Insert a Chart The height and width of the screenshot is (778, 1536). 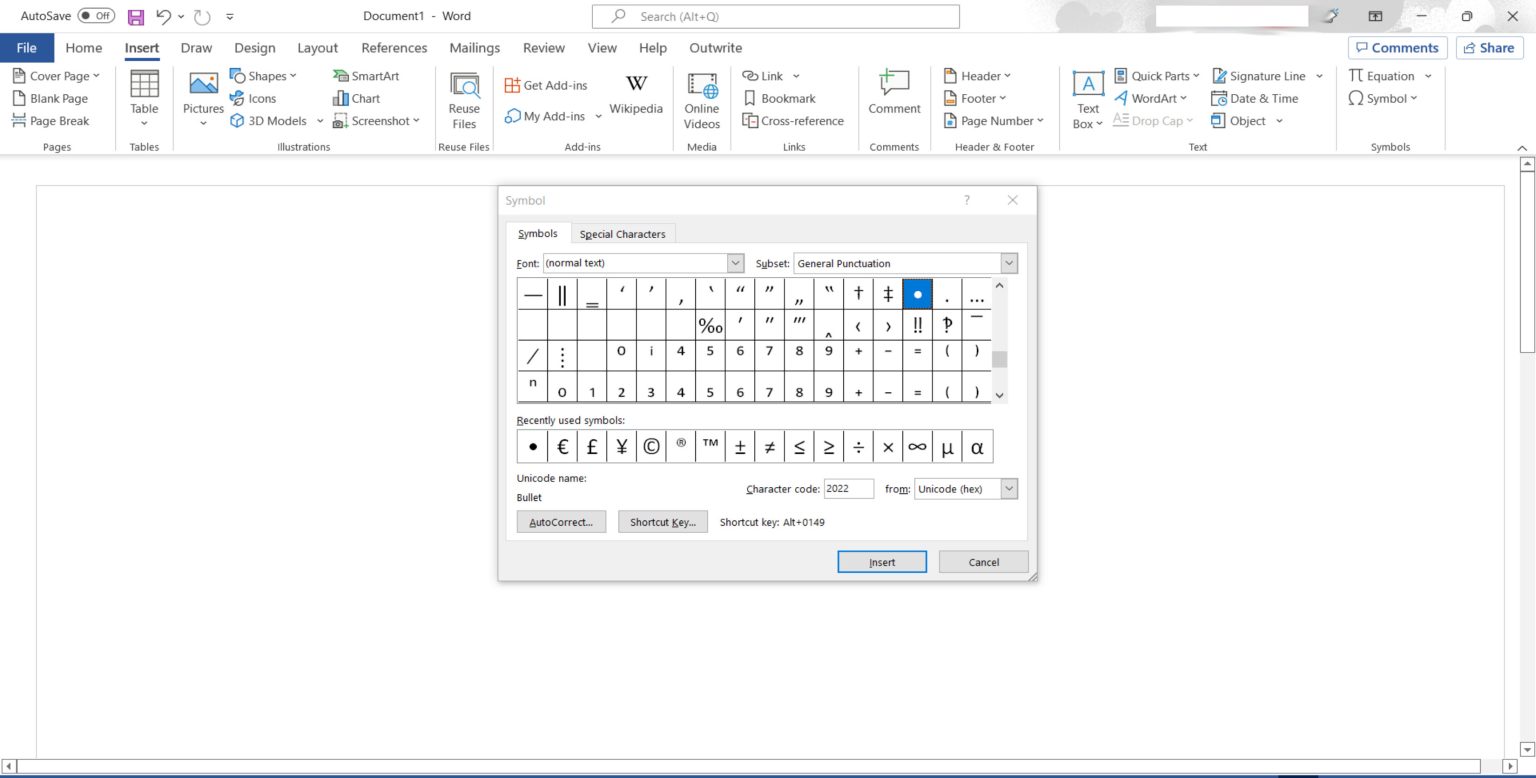point(356,98)
